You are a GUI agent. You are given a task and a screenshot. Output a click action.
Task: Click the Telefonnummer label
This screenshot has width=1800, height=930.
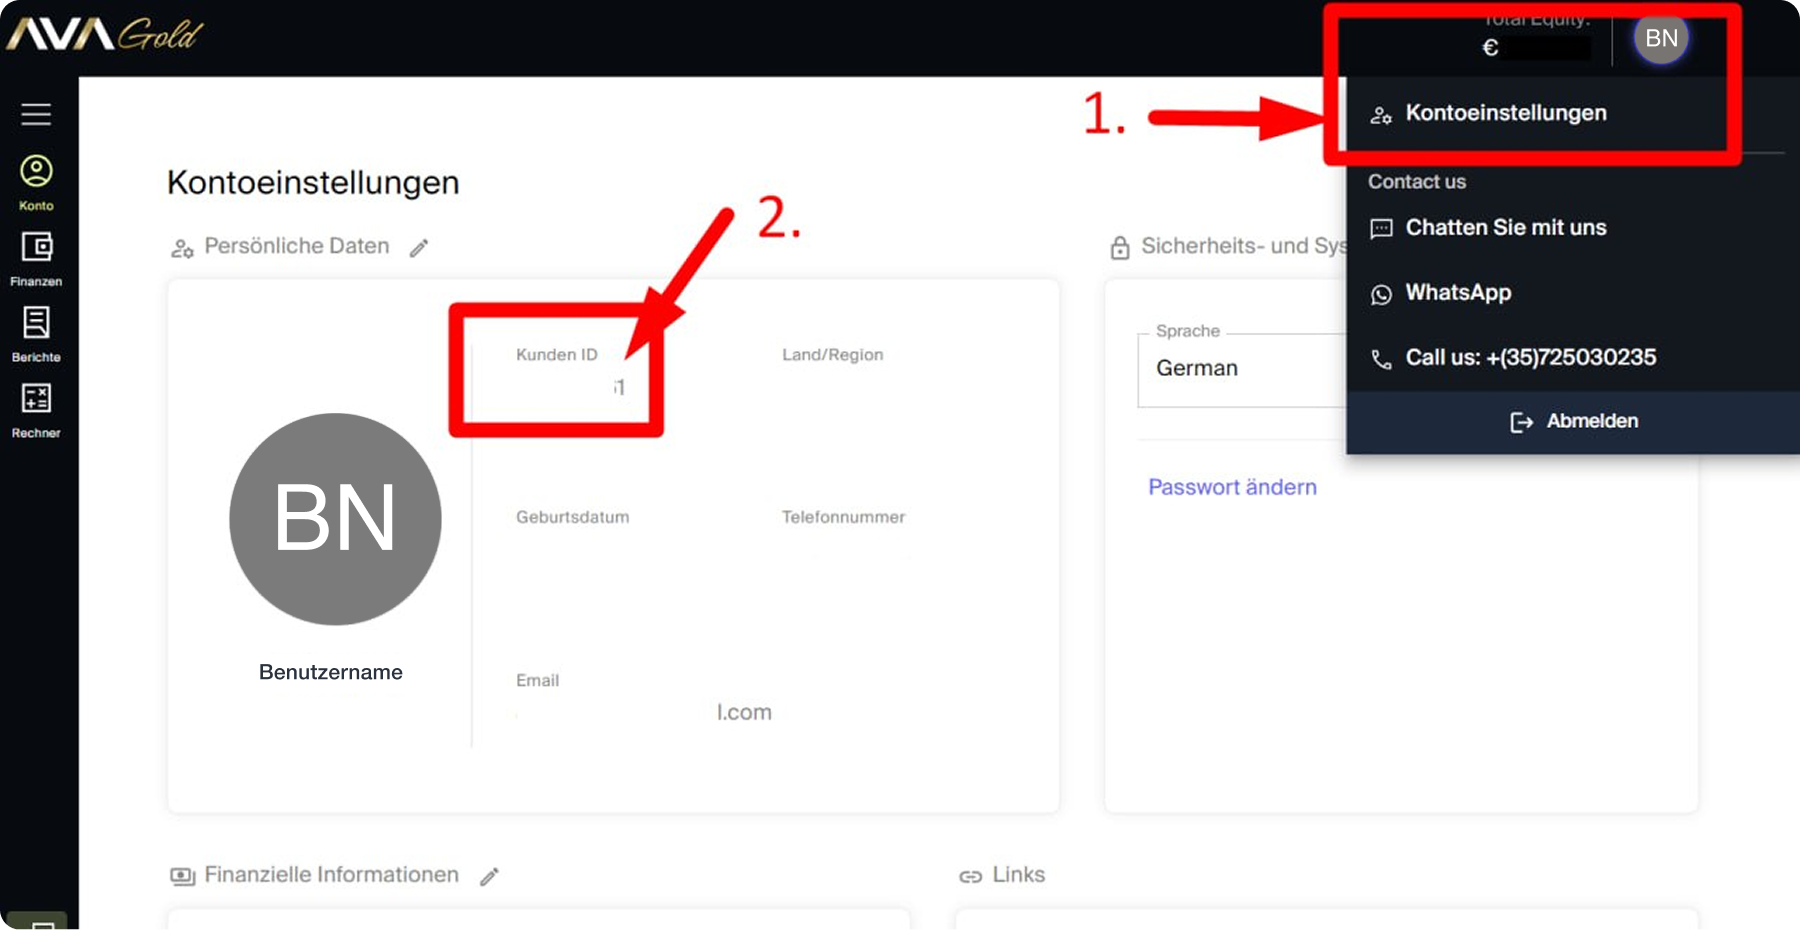[843, 517]
